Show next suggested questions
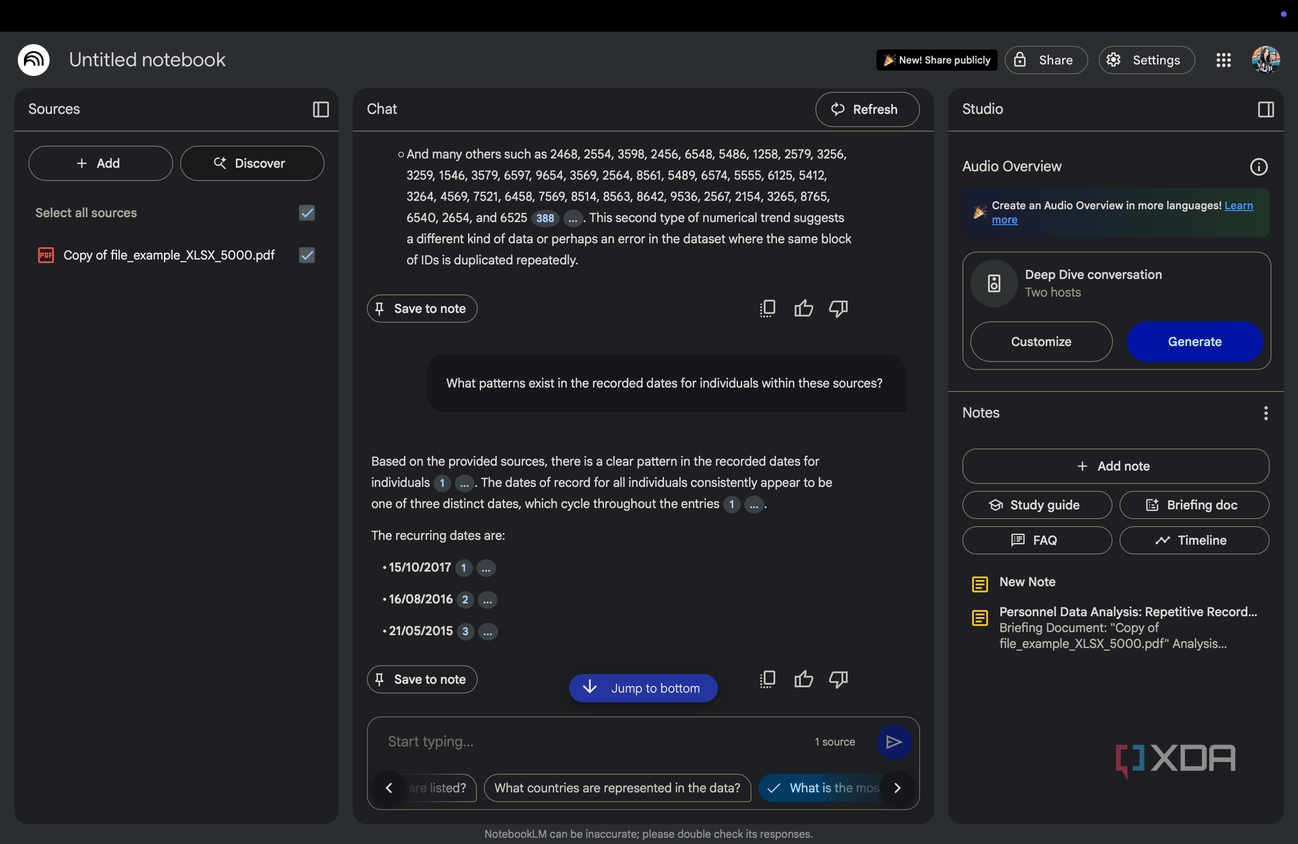The image size is (1298, 844). (897, 788)
